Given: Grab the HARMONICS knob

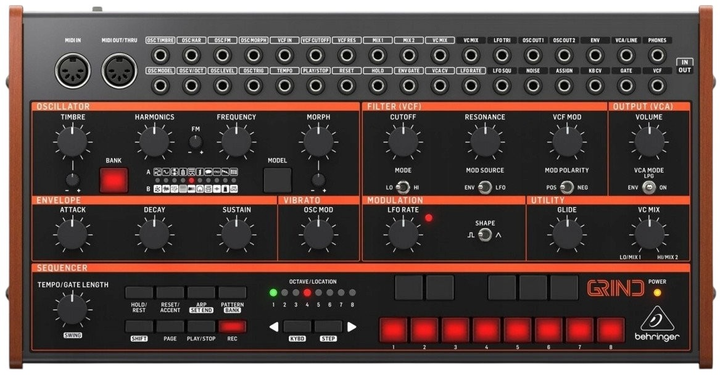Looking at the screenshot, I should (154, 141).
